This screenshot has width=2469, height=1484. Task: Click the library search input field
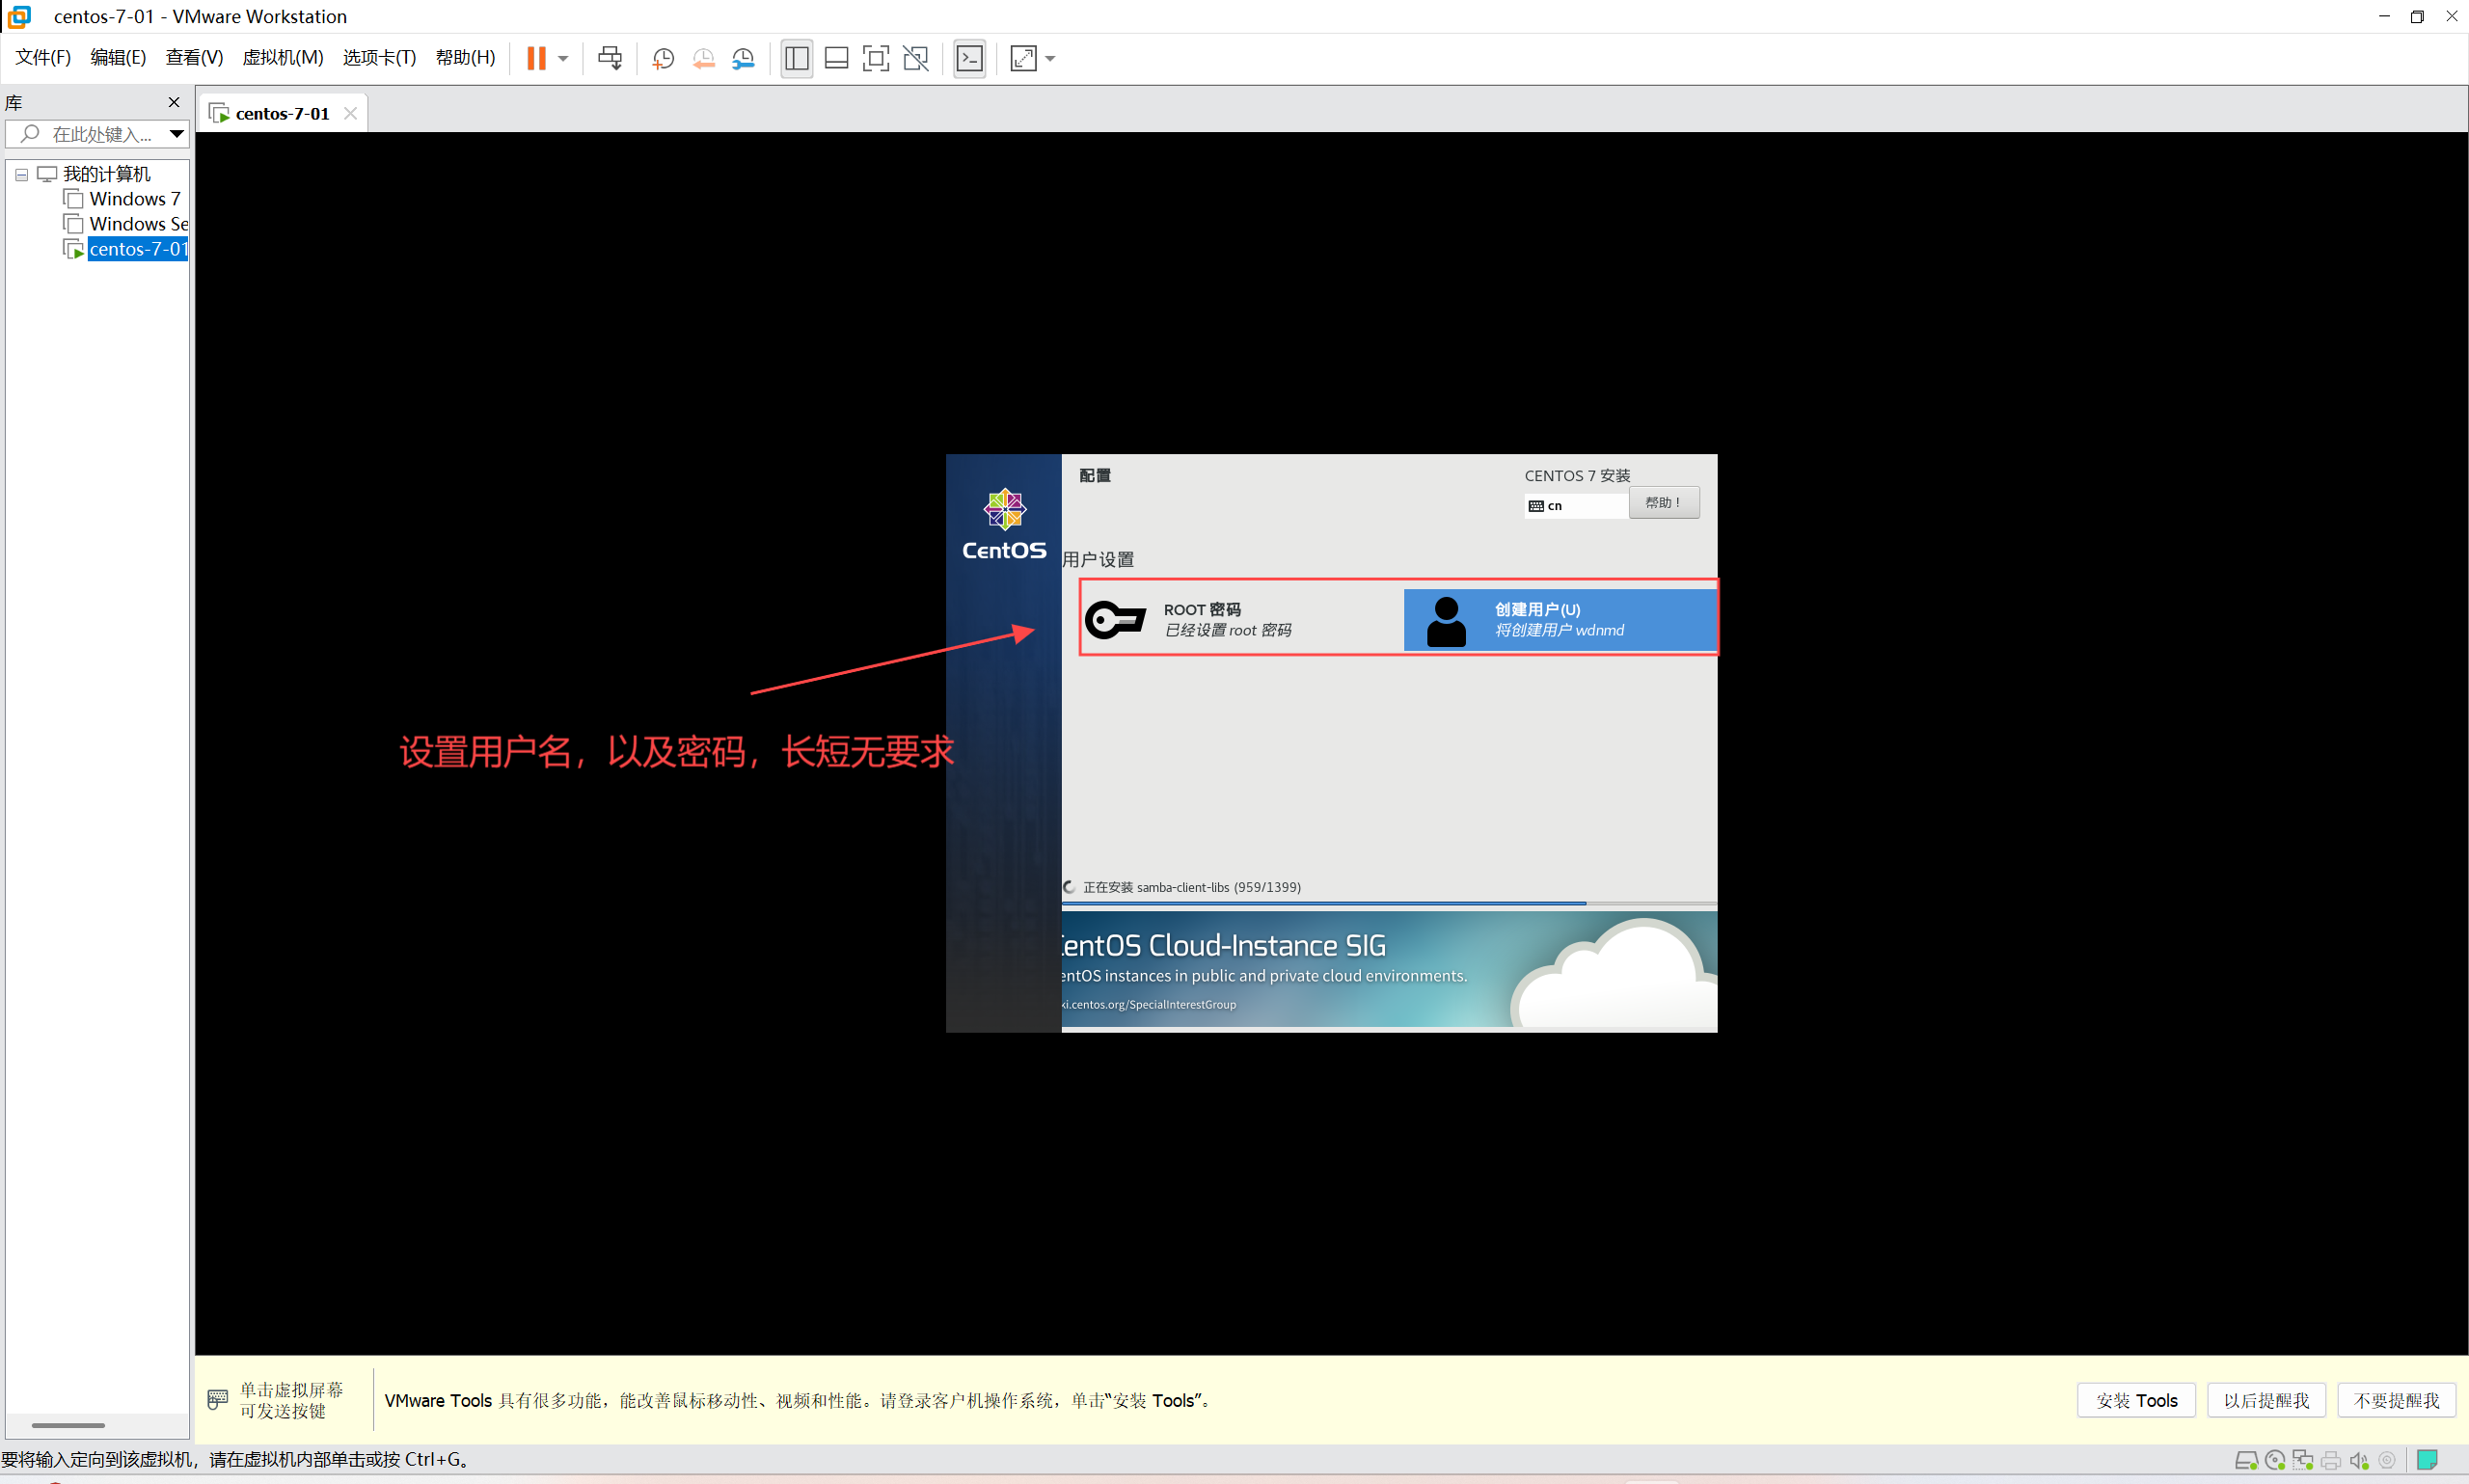(100, 133)
